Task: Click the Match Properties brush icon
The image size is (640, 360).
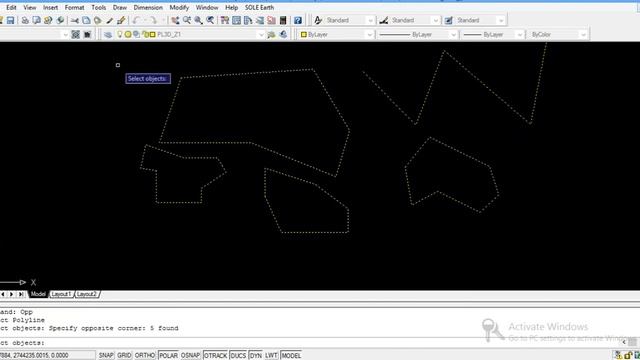Action: point(109,20)
